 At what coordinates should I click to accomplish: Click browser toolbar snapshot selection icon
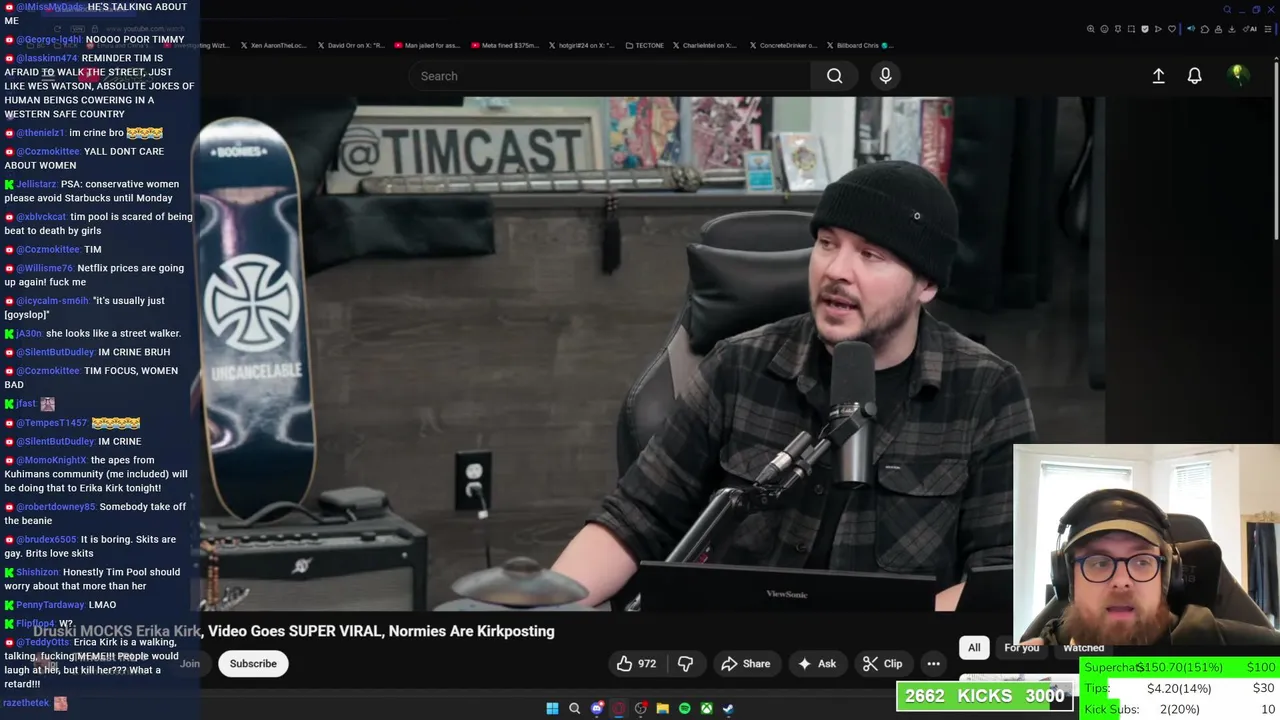(x=1131, y=29)
